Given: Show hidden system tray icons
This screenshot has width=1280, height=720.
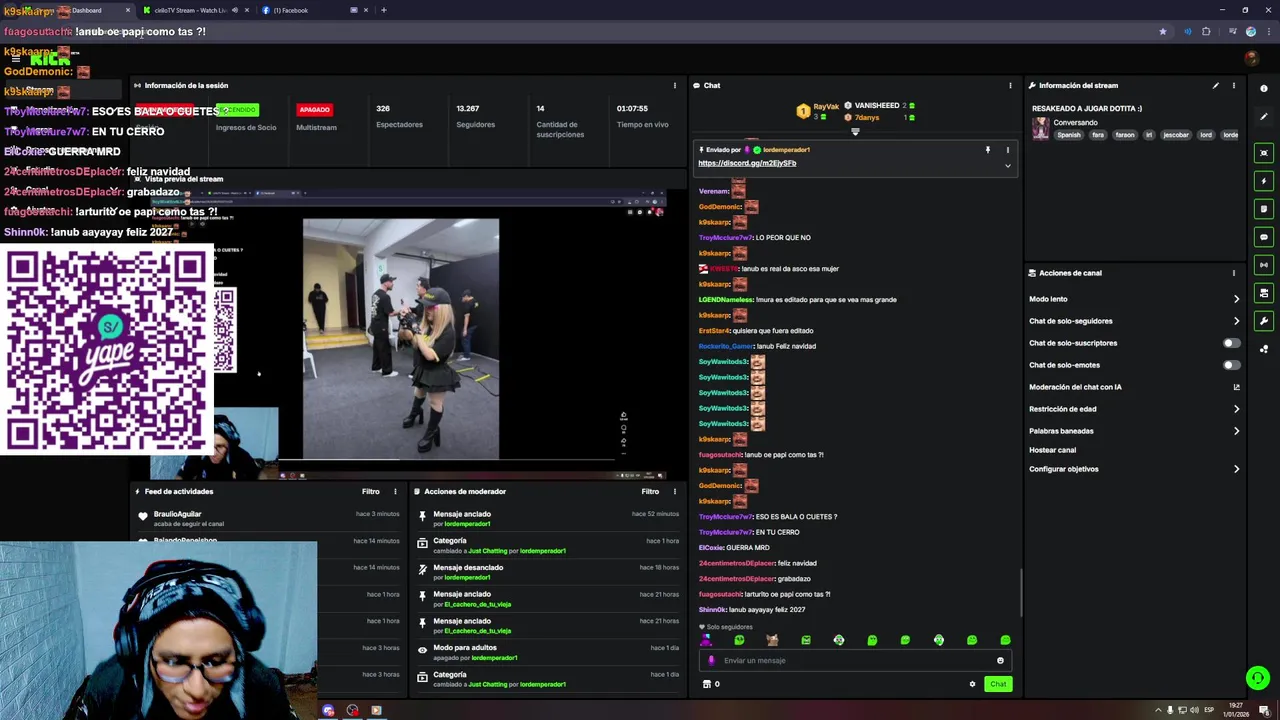Looking at the screenshot, I should (1158, 710).
